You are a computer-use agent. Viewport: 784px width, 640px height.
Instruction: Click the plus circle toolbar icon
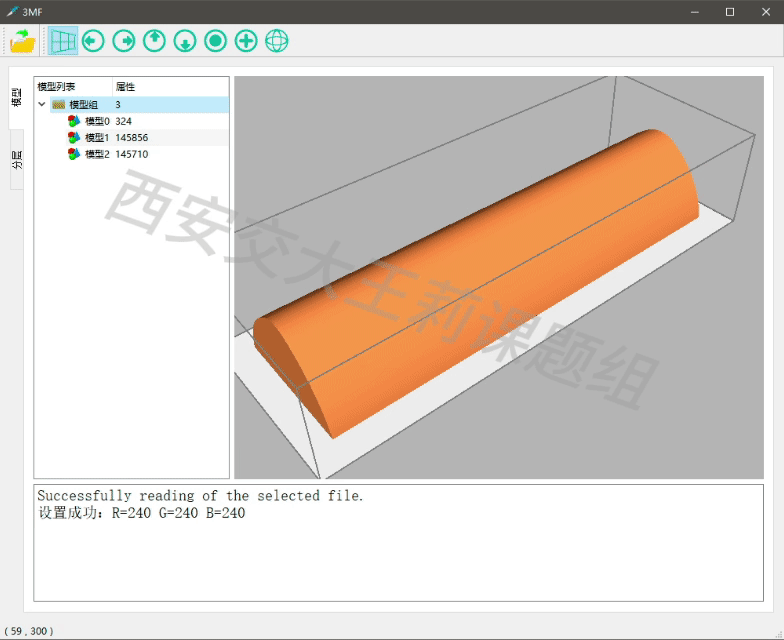(246, 41)
